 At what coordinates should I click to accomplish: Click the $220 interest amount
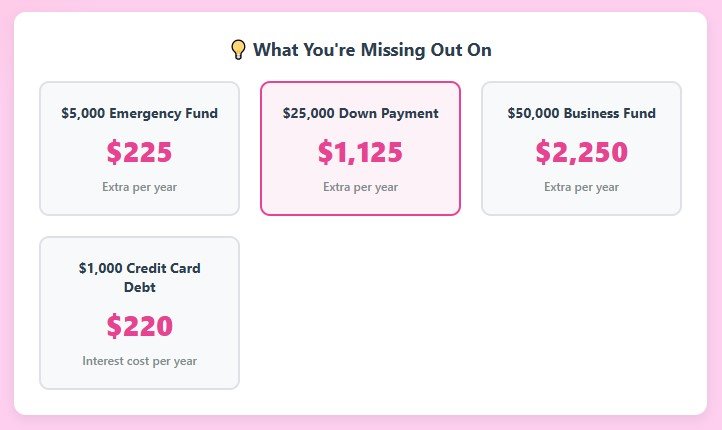click(x=140, y=326)
